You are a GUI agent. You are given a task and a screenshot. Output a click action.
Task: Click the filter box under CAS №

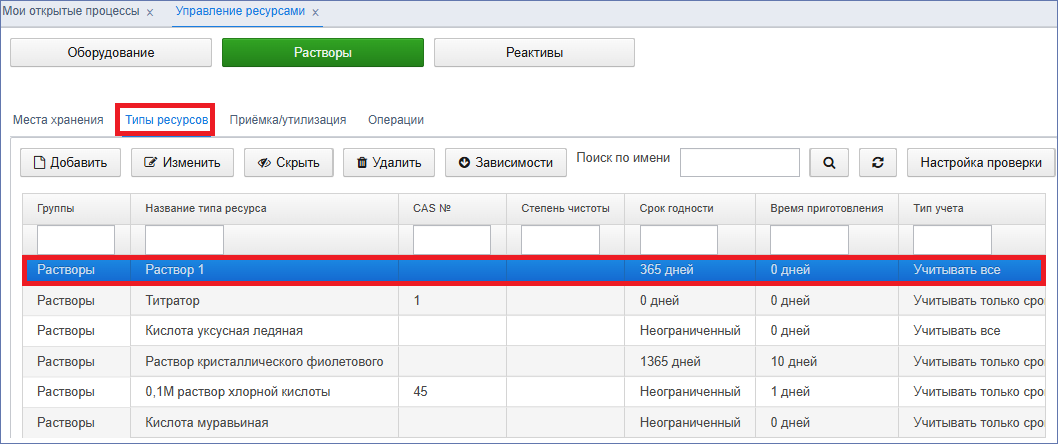click(452, 240)
